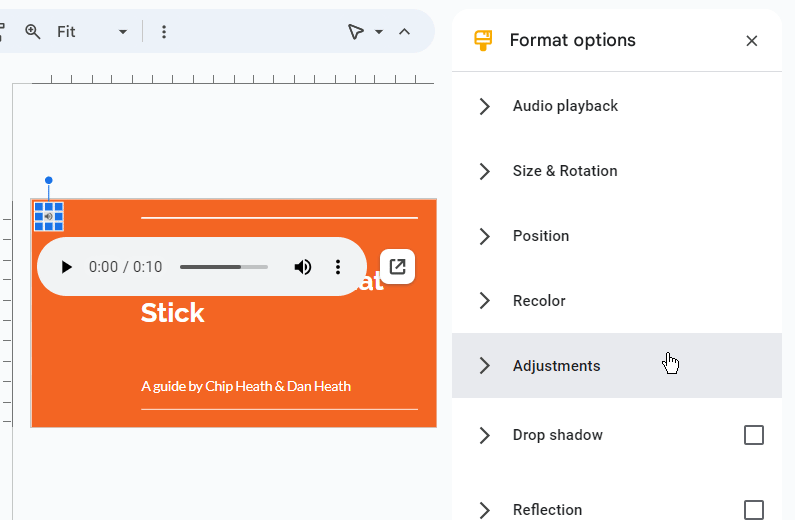Open pointer mode dropdown arrow
Image resolution: width=795 pixels, height=520 pixels.
click(x=379, y=32)
